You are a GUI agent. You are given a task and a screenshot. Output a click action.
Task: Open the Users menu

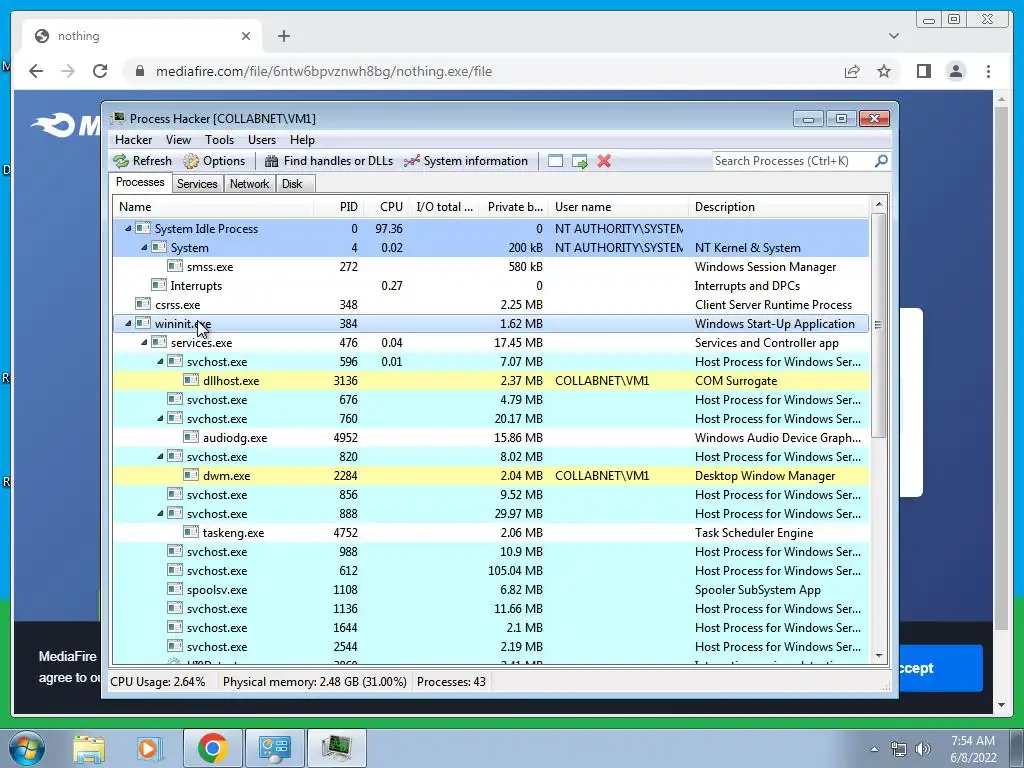tap(261, 140)
